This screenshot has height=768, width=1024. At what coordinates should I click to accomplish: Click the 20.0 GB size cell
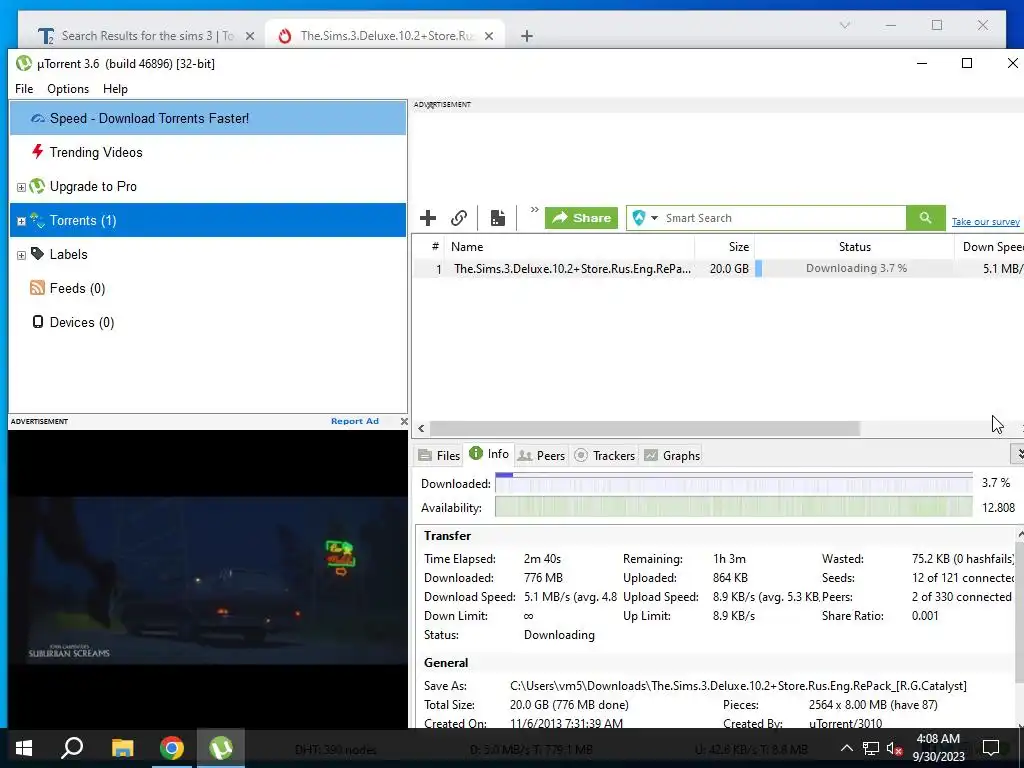pyautogui.click(x=729, y=268)
